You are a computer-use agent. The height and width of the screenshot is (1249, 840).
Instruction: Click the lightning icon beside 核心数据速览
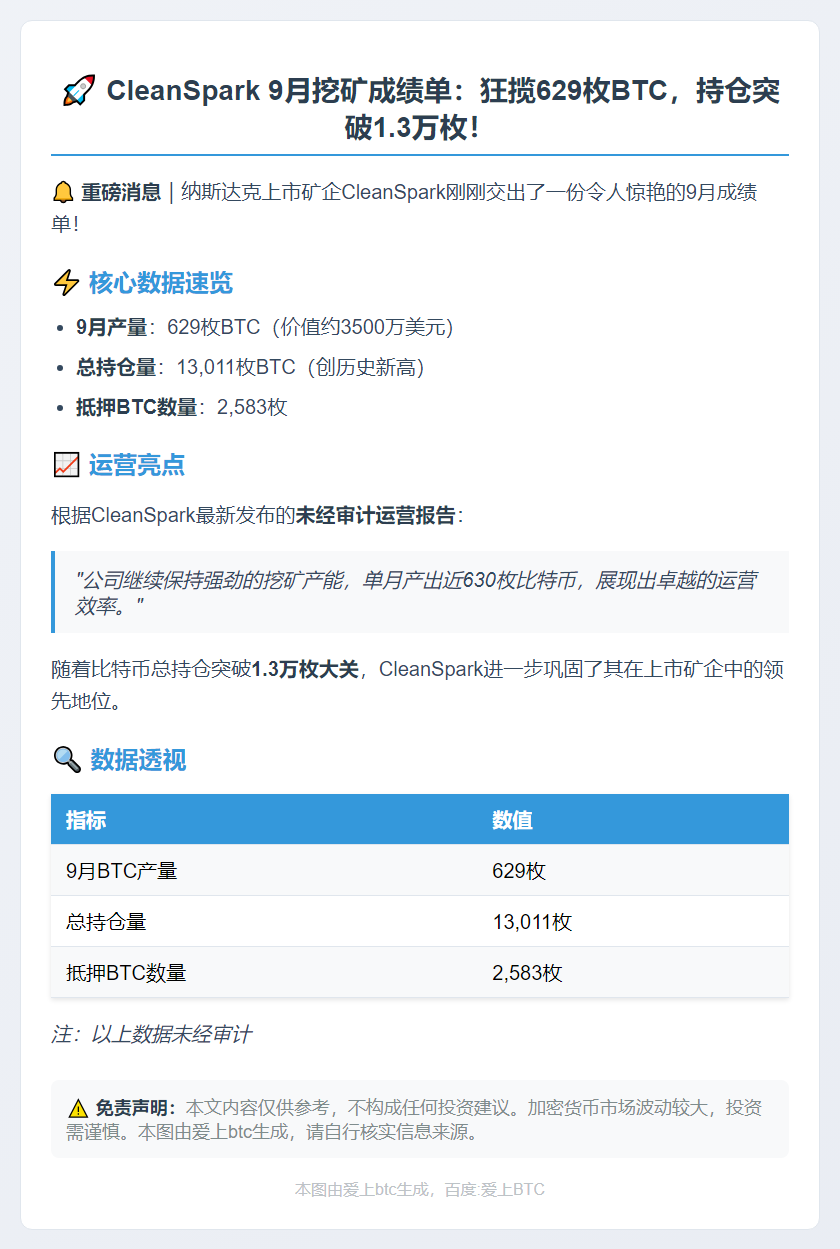(x=66, y=283)
